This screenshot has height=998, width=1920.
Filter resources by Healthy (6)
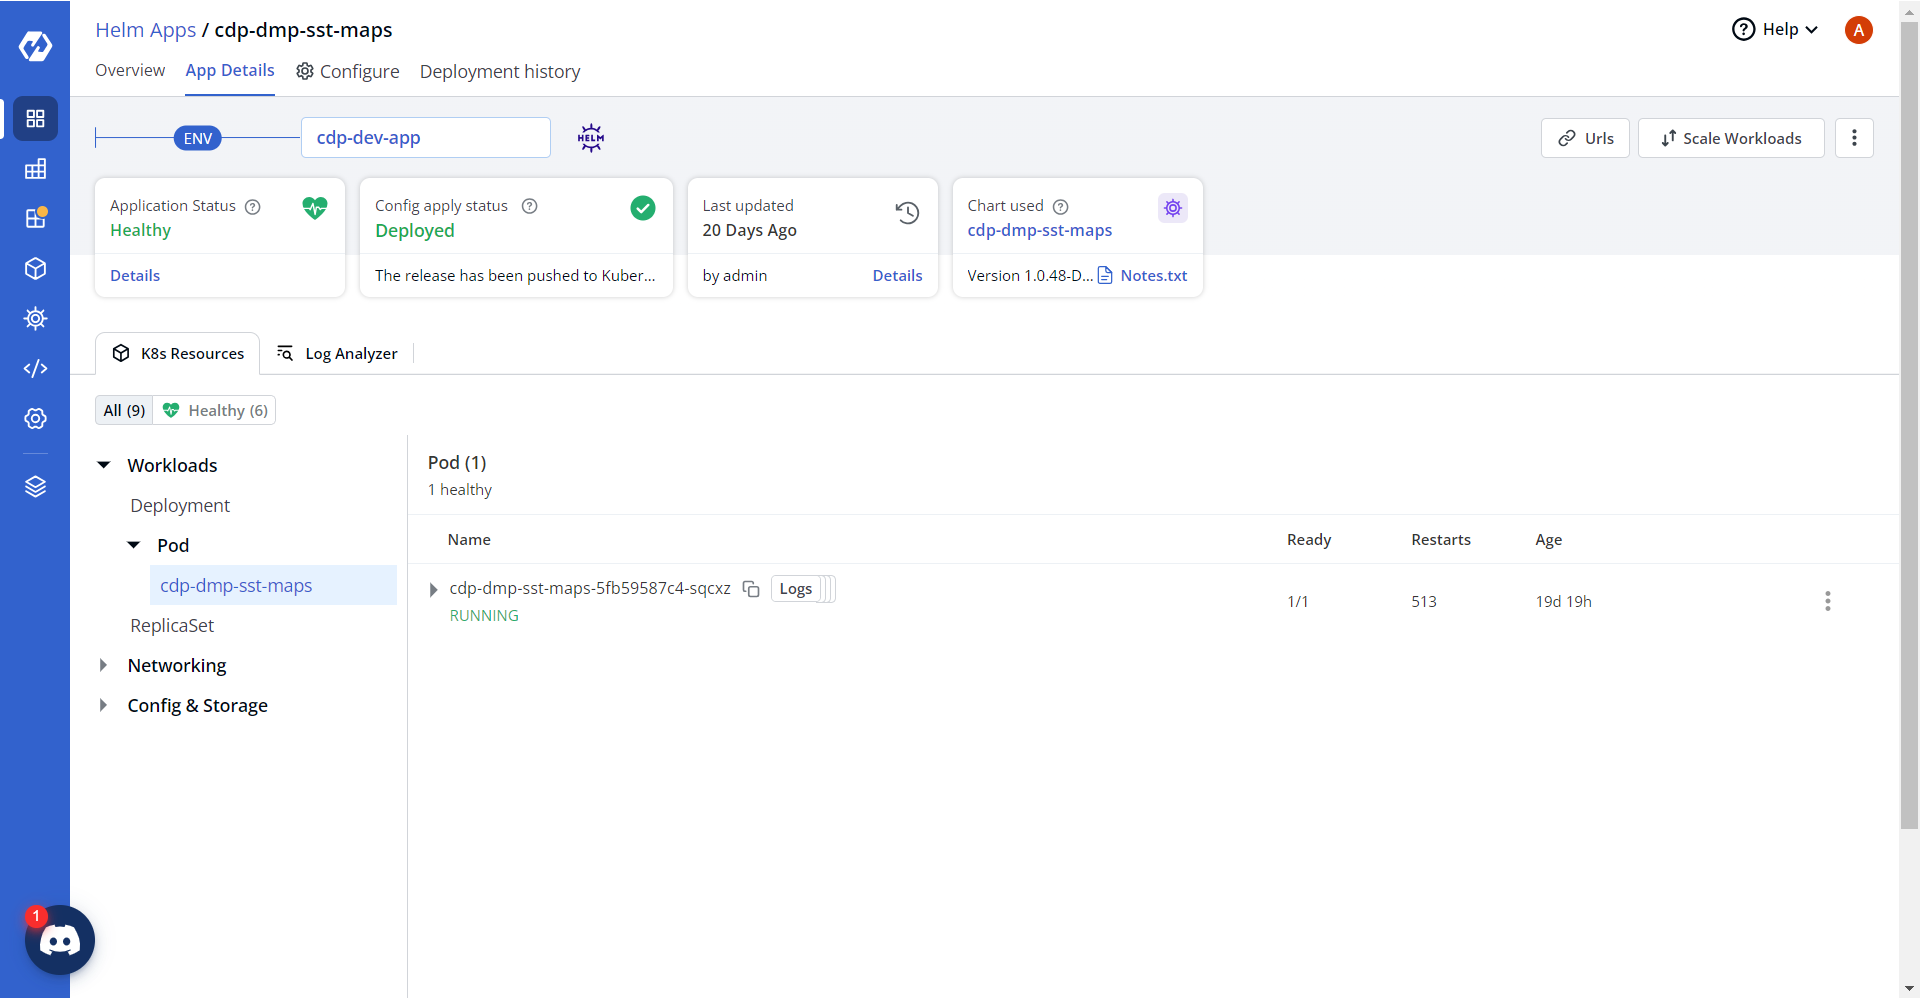click(x=215, y=411)
